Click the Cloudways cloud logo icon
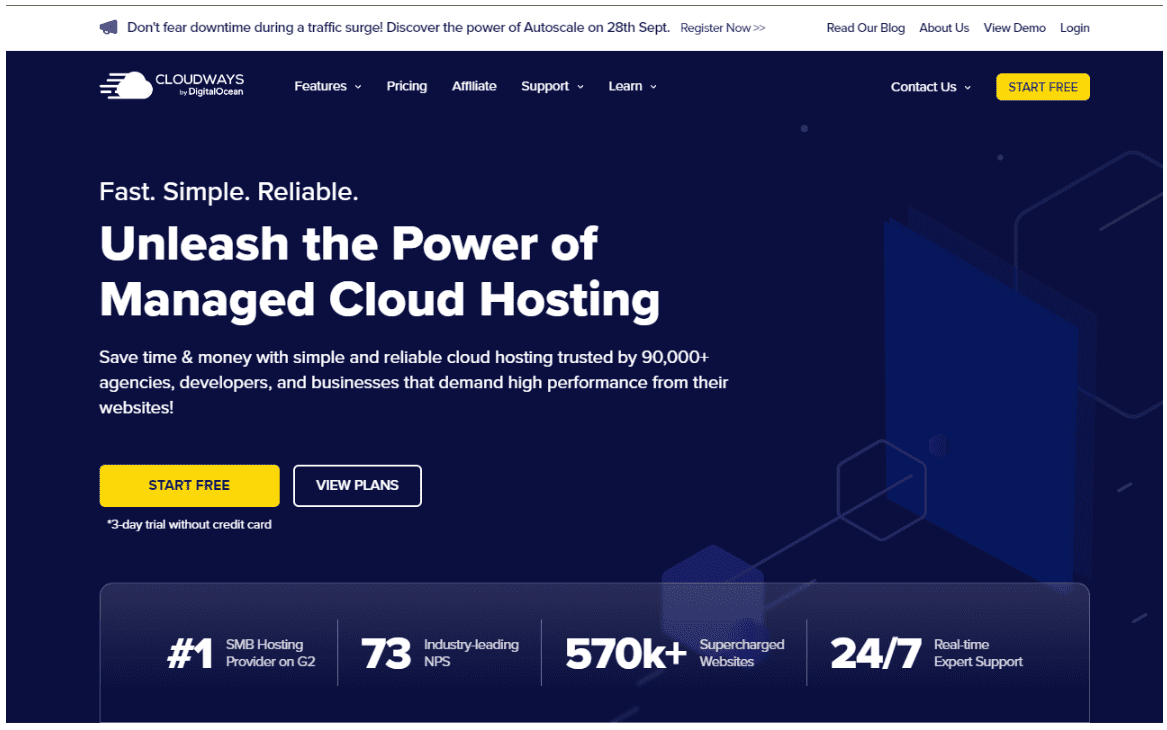Viewport: 1167px width, 730px height. point(127,86)
